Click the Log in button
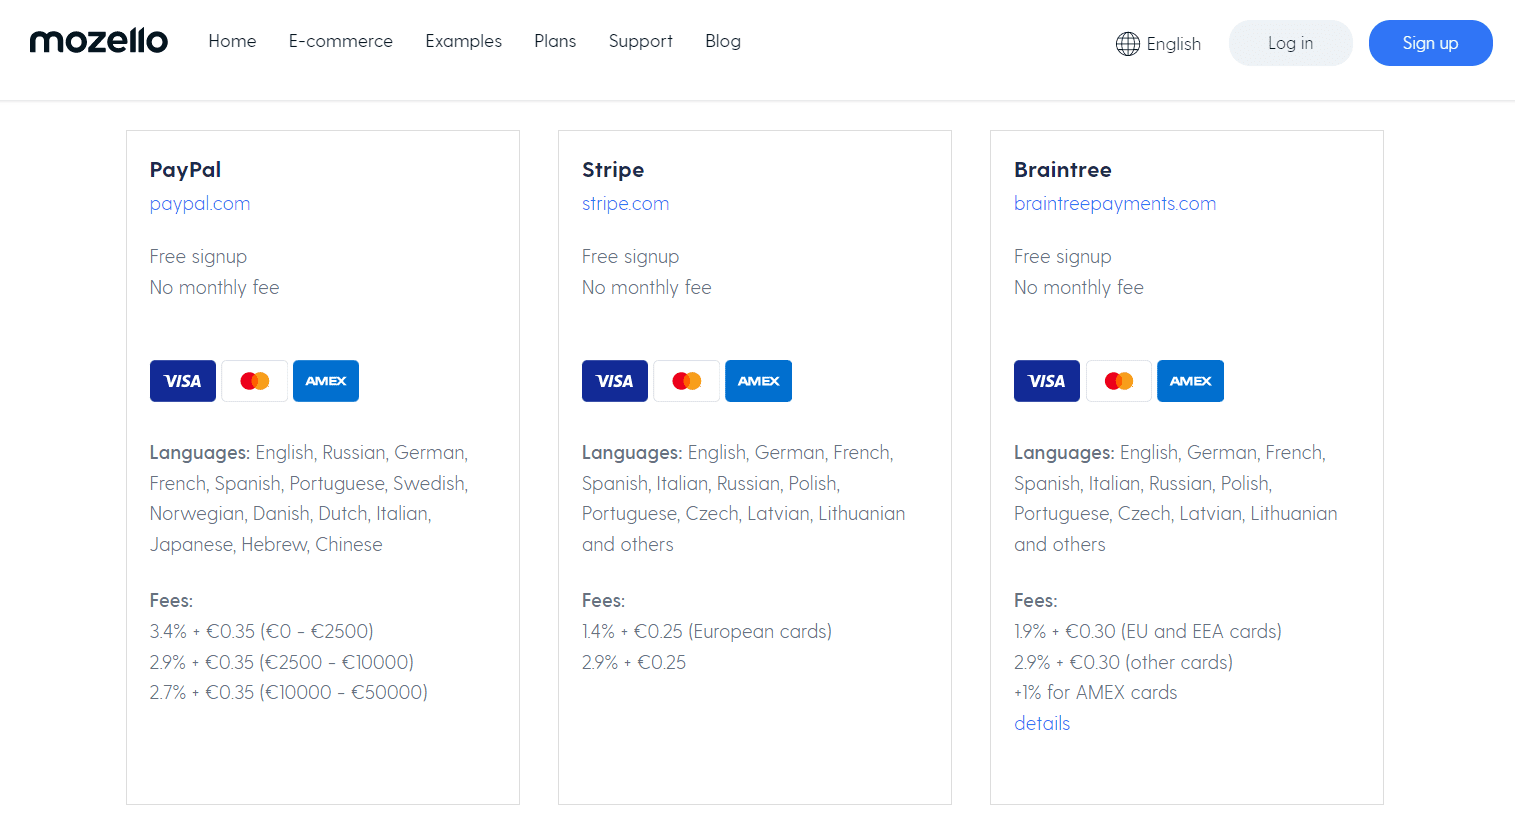 coord(1291,43)
